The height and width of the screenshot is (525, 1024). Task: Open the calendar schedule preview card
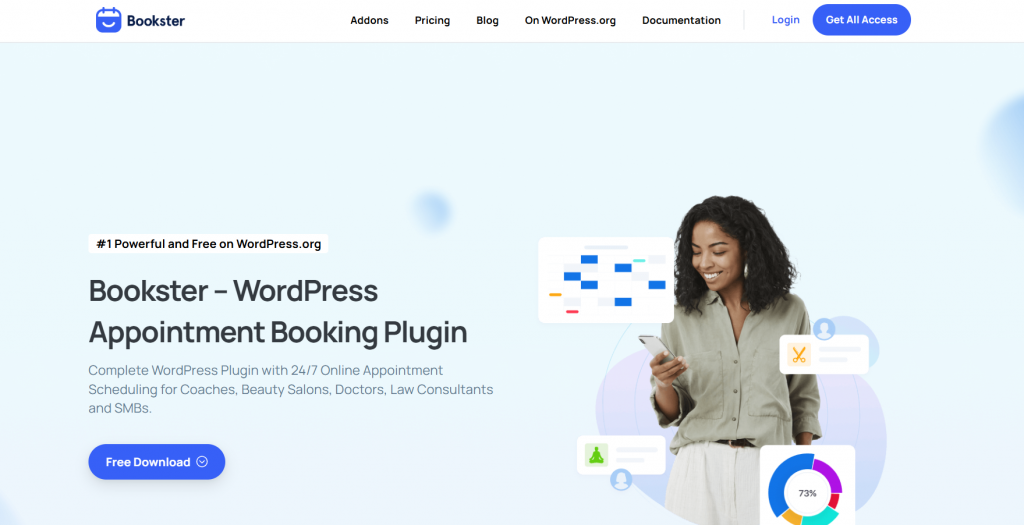coord(606,280)
